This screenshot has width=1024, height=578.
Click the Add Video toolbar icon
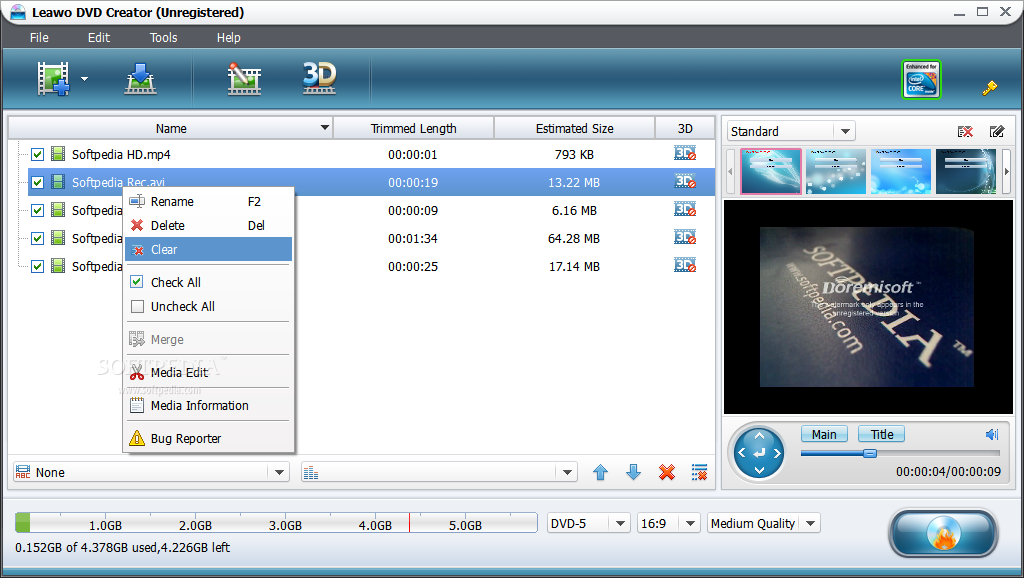pyautogui.click(x=54, y=79)
